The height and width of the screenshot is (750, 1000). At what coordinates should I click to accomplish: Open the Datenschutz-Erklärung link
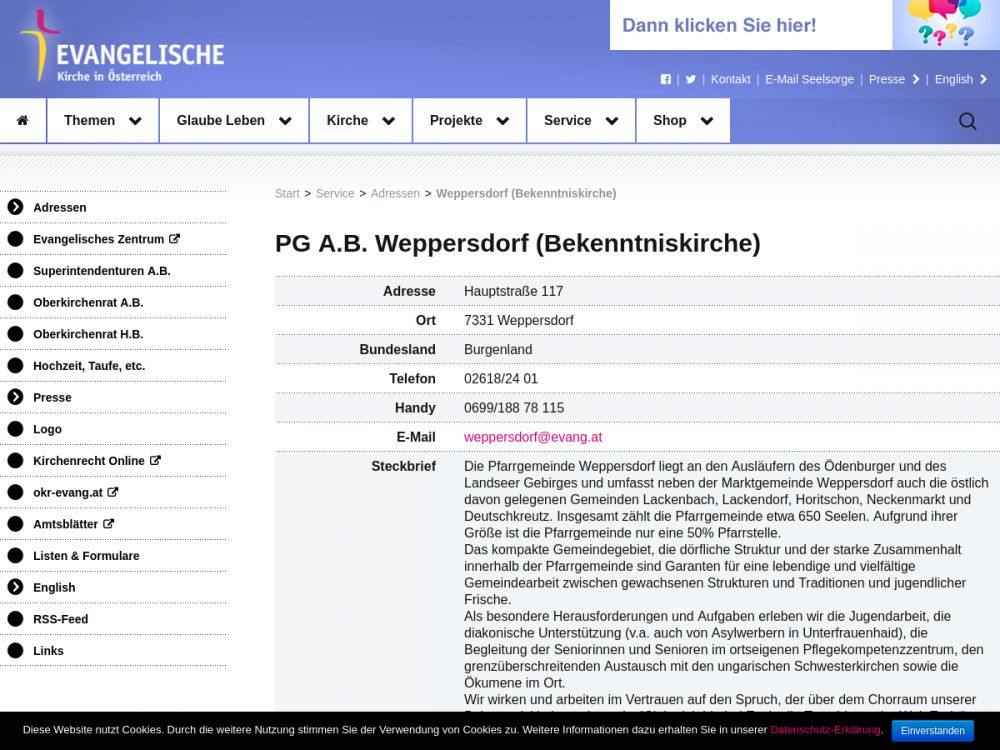(824, 730)
